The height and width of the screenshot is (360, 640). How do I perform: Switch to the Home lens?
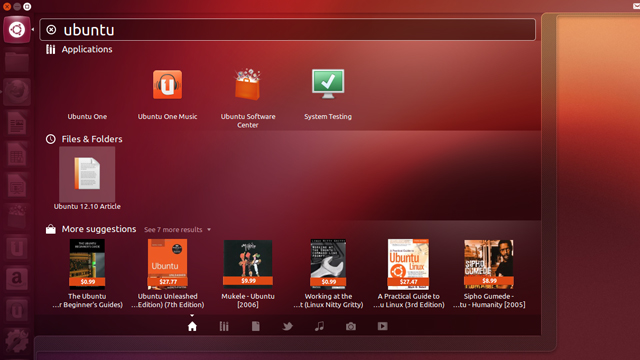click(192, 326)
